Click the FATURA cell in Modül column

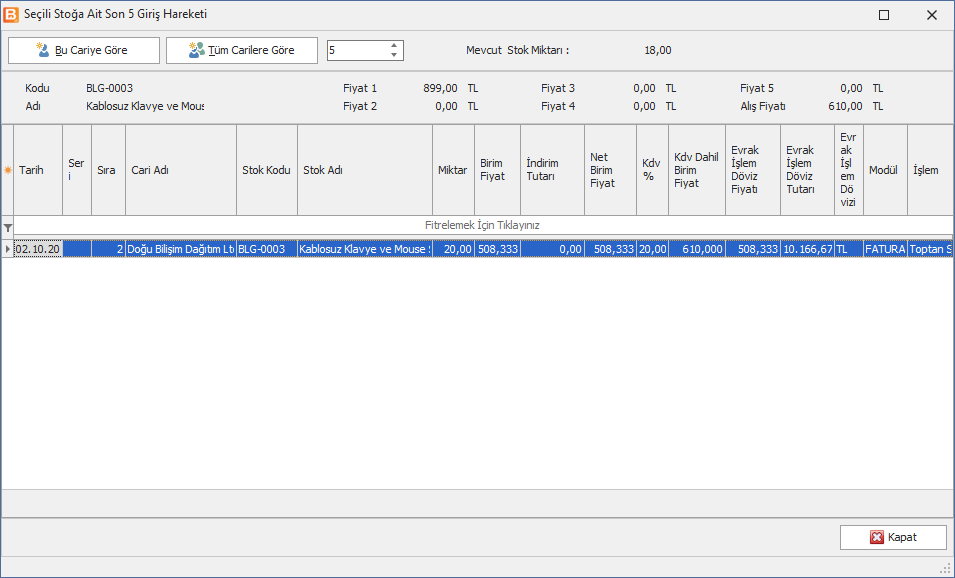(886, 248)
